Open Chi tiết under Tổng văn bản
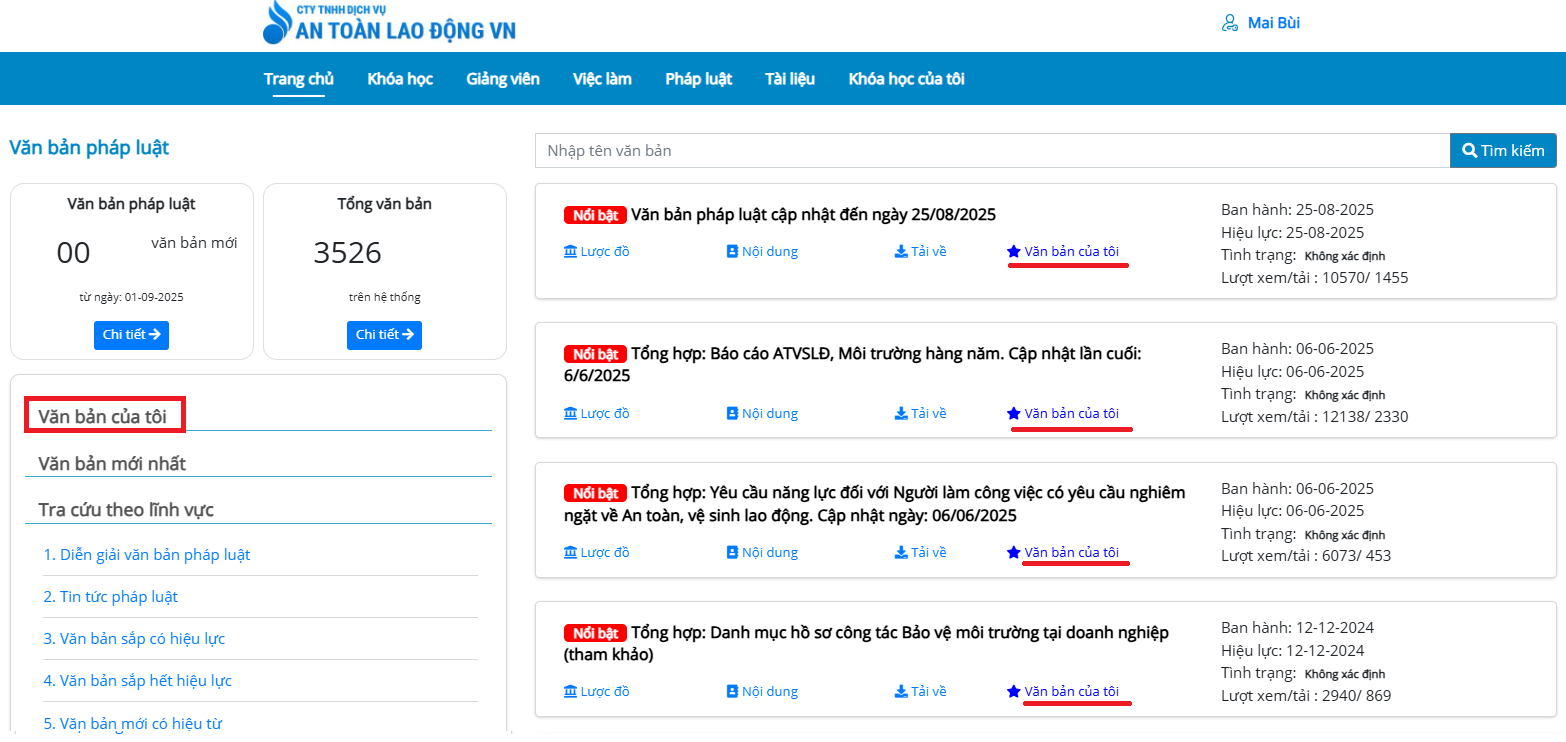The image size is (1566, 742). (x=384, y=335)
